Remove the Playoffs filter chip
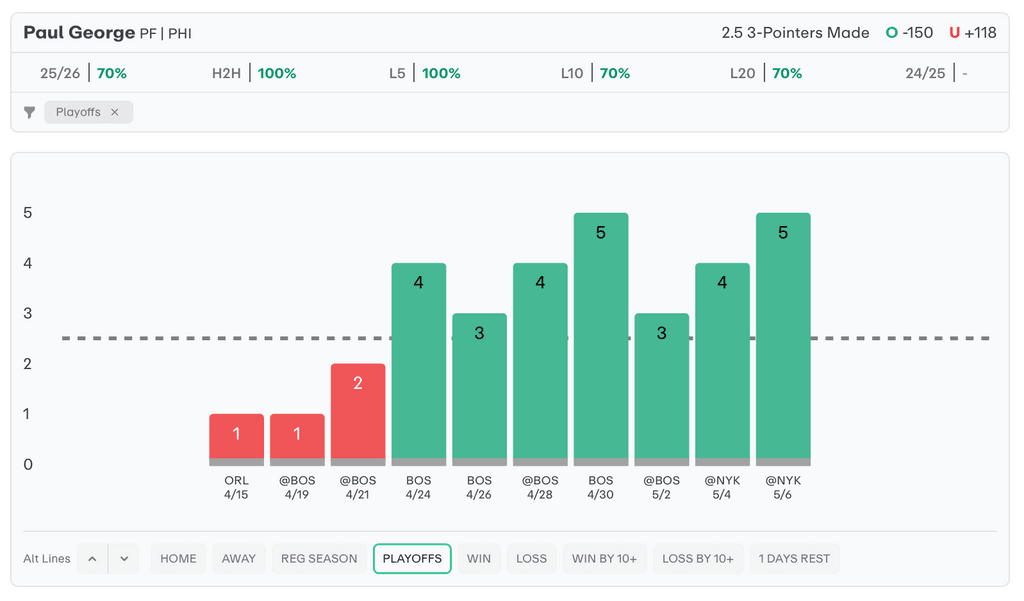 (x=115, y=112)
